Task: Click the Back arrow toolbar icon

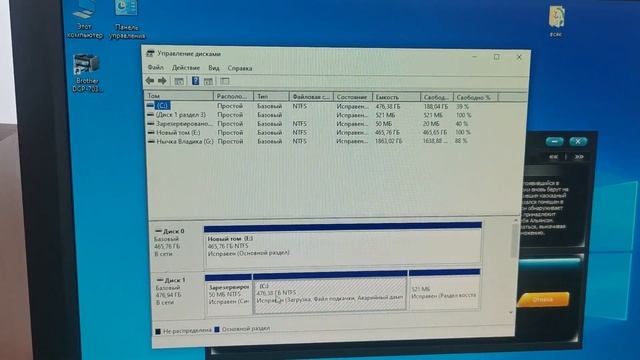Action: coord(150,81)
